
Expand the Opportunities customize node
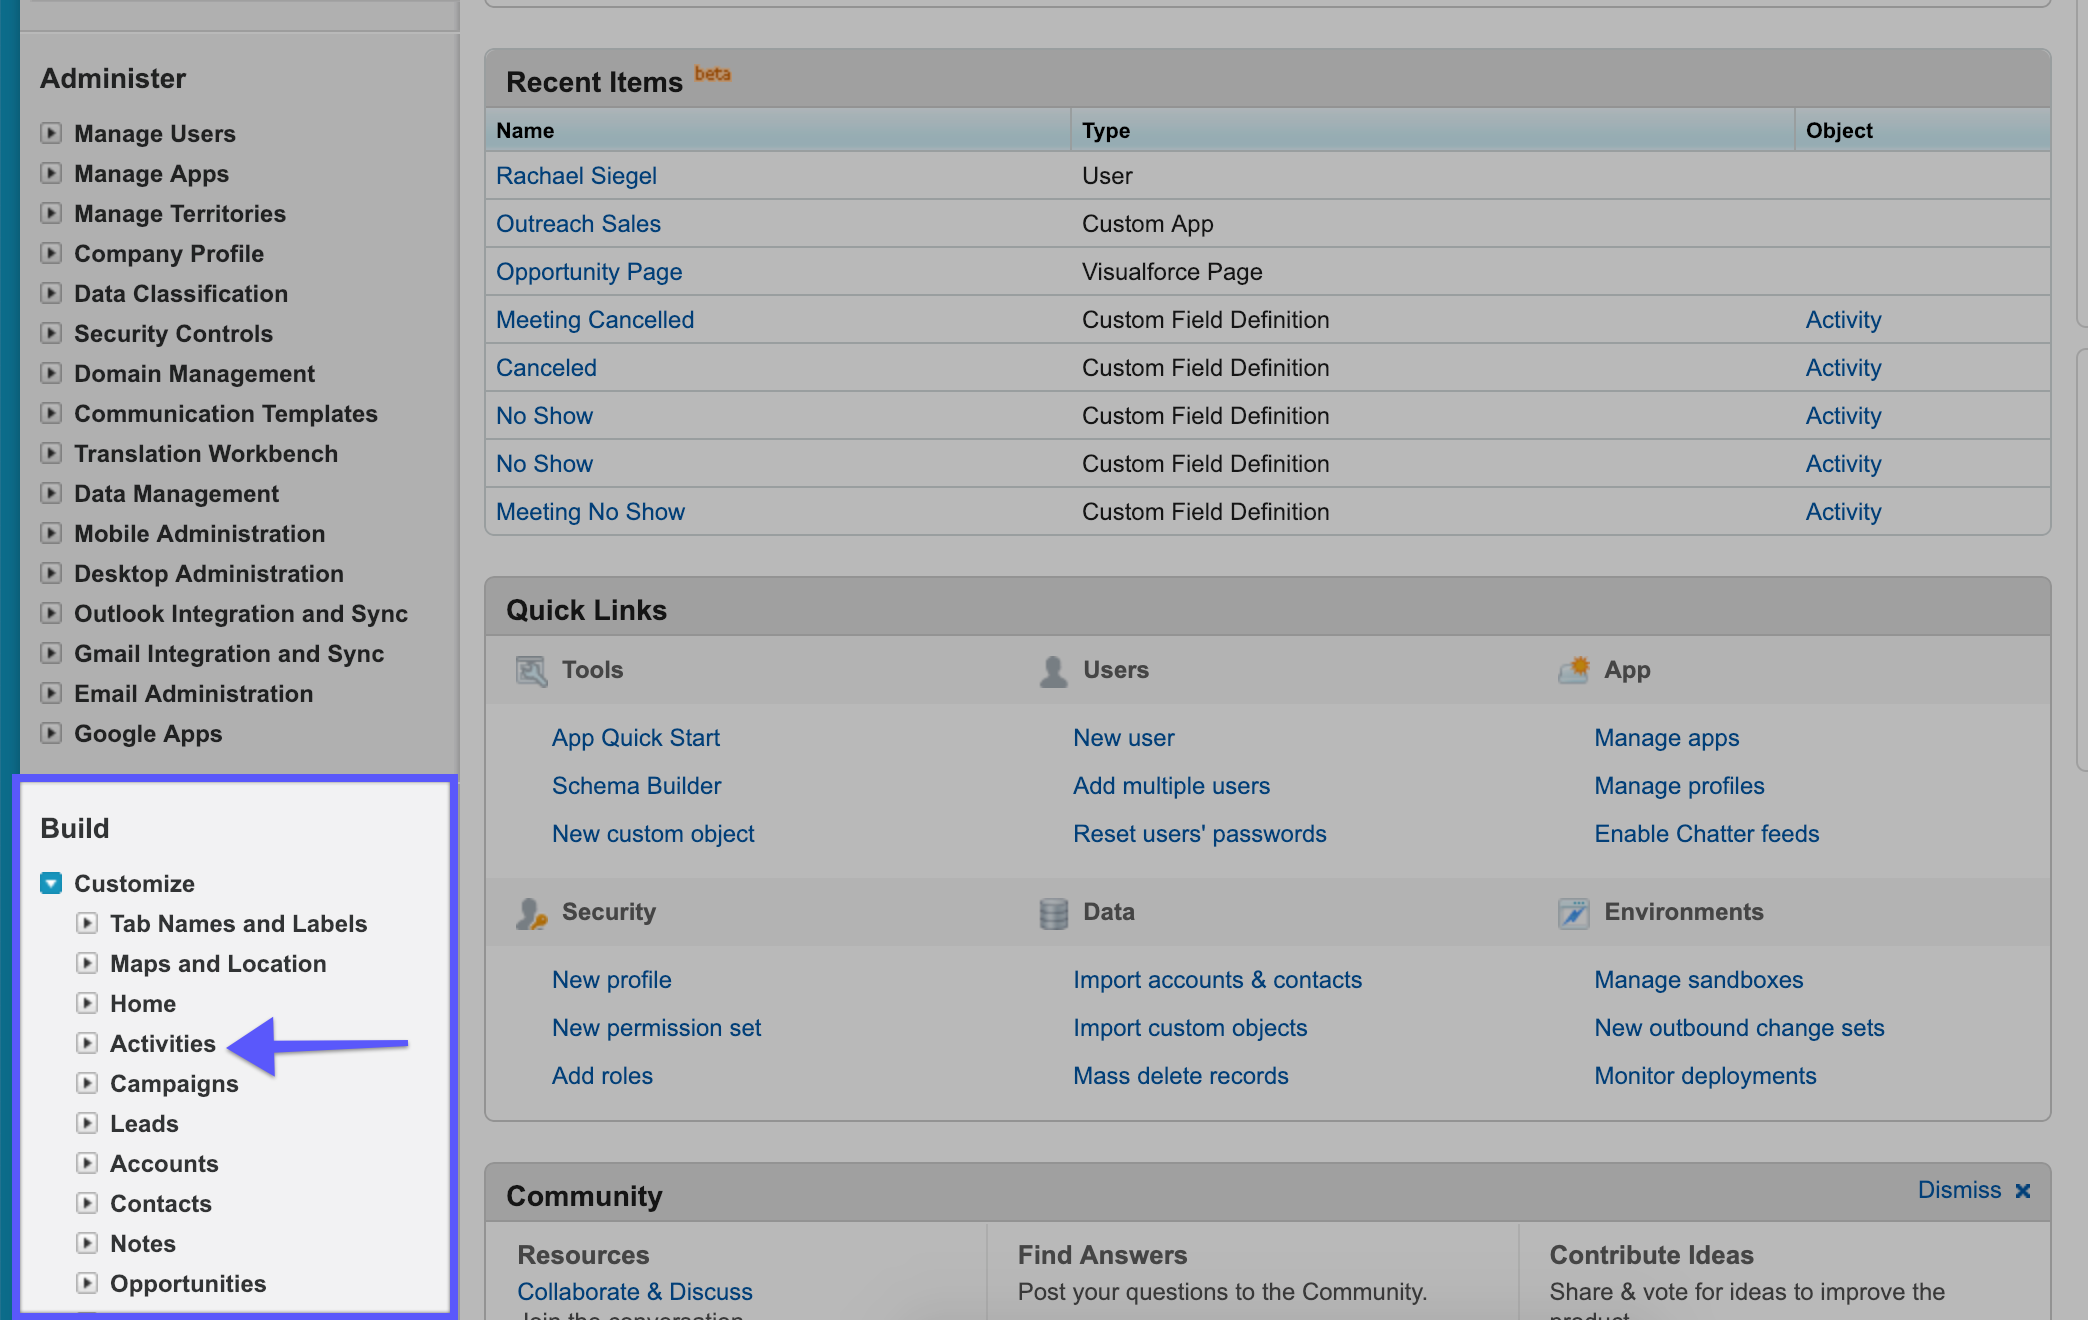[88, 1283]
